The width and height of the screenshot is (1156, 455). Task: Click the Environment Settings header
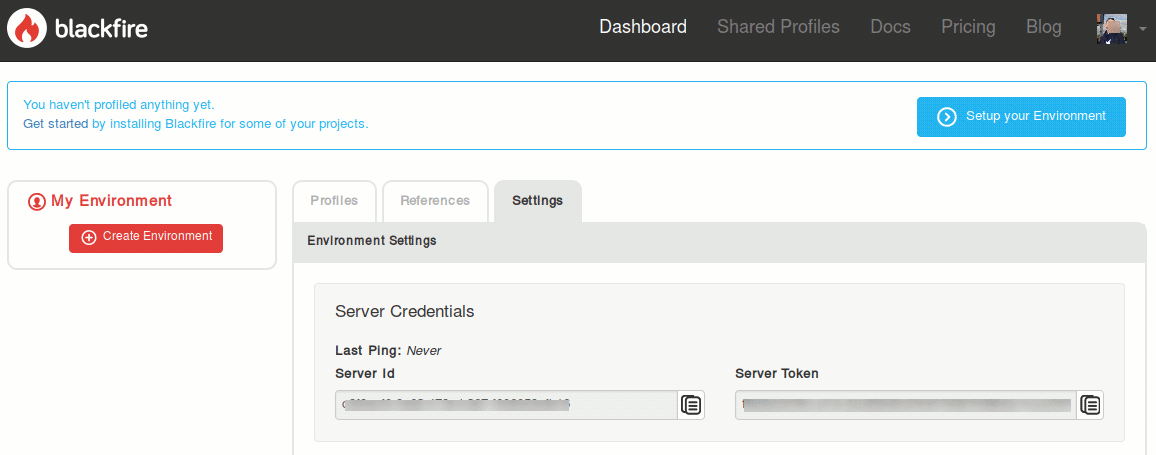click(x=372, y=240)
